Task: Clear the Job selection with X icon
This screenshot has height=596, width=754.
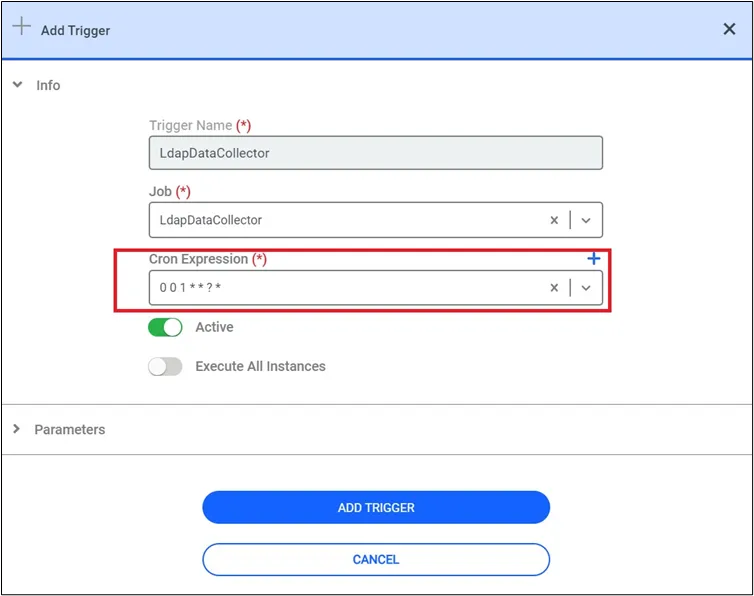Action: click(554, 220)
